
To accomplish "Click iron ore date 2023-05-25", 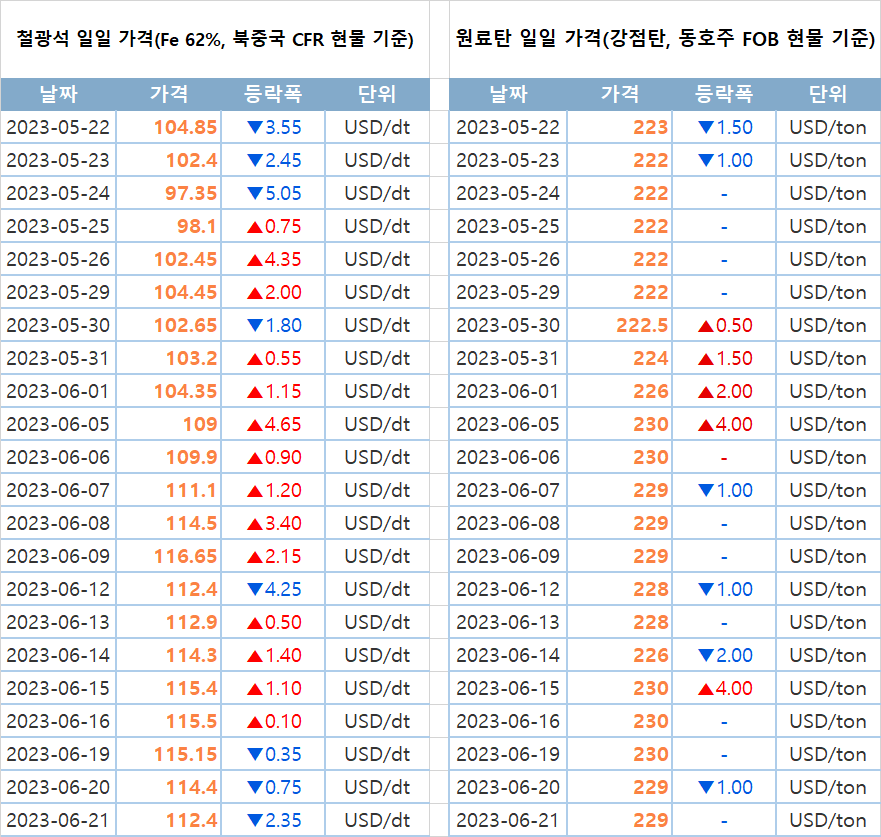I will coord(58,226).
